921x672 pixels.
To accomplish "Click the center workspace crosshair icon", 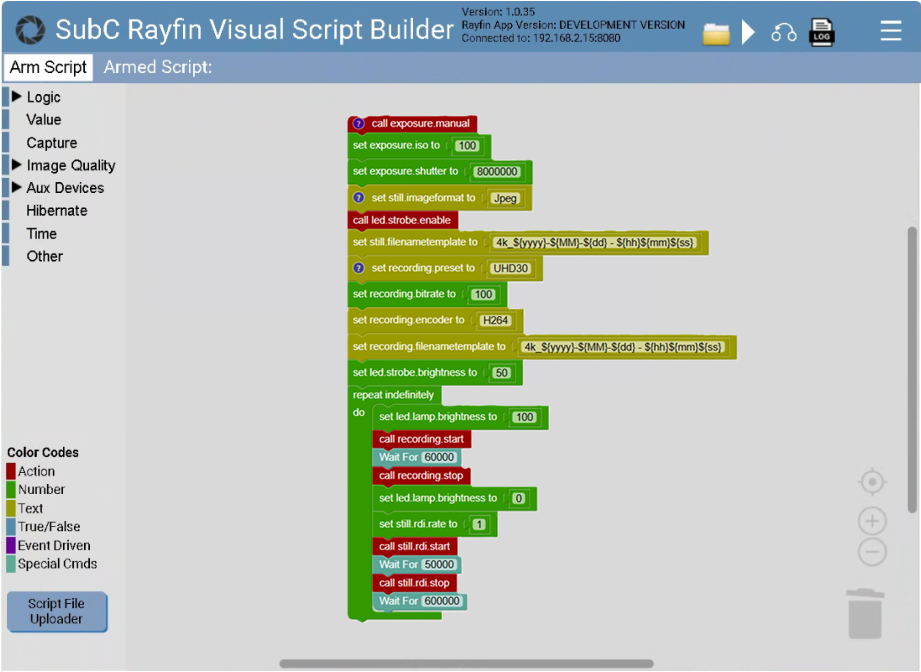I will coord(872,483).
